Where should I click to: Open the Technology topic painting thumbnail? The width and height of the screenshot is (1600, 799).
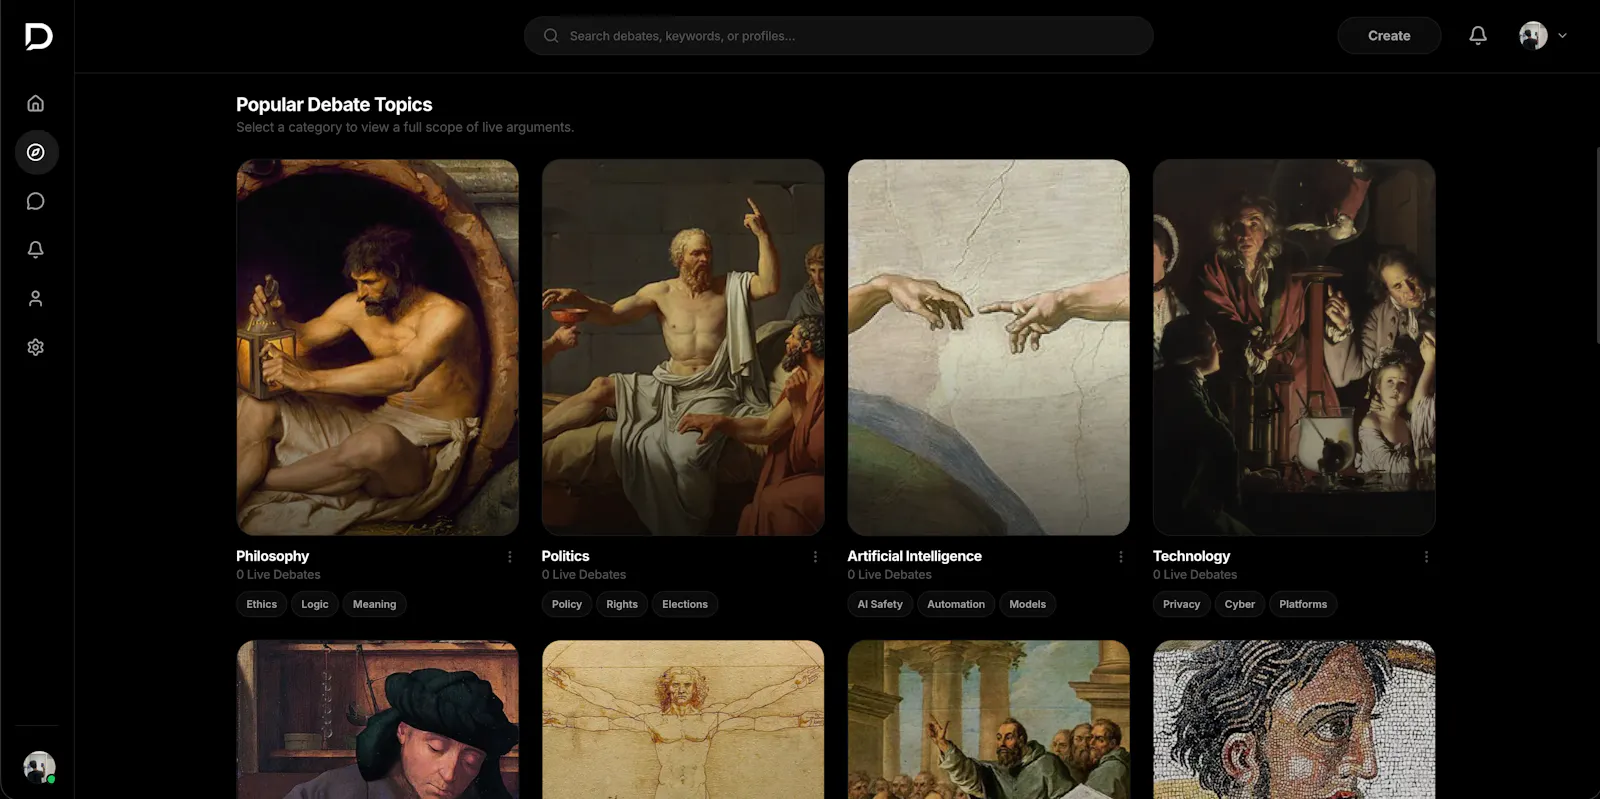1294,347
